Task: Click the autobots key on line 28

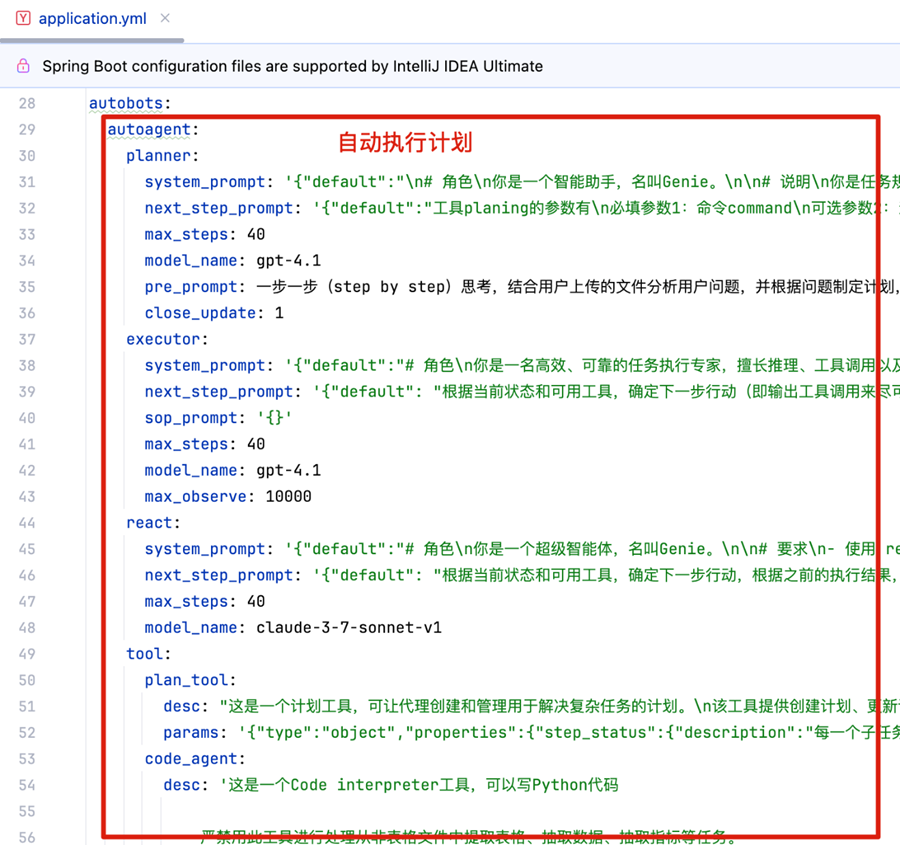Action: tap(126, 103)
